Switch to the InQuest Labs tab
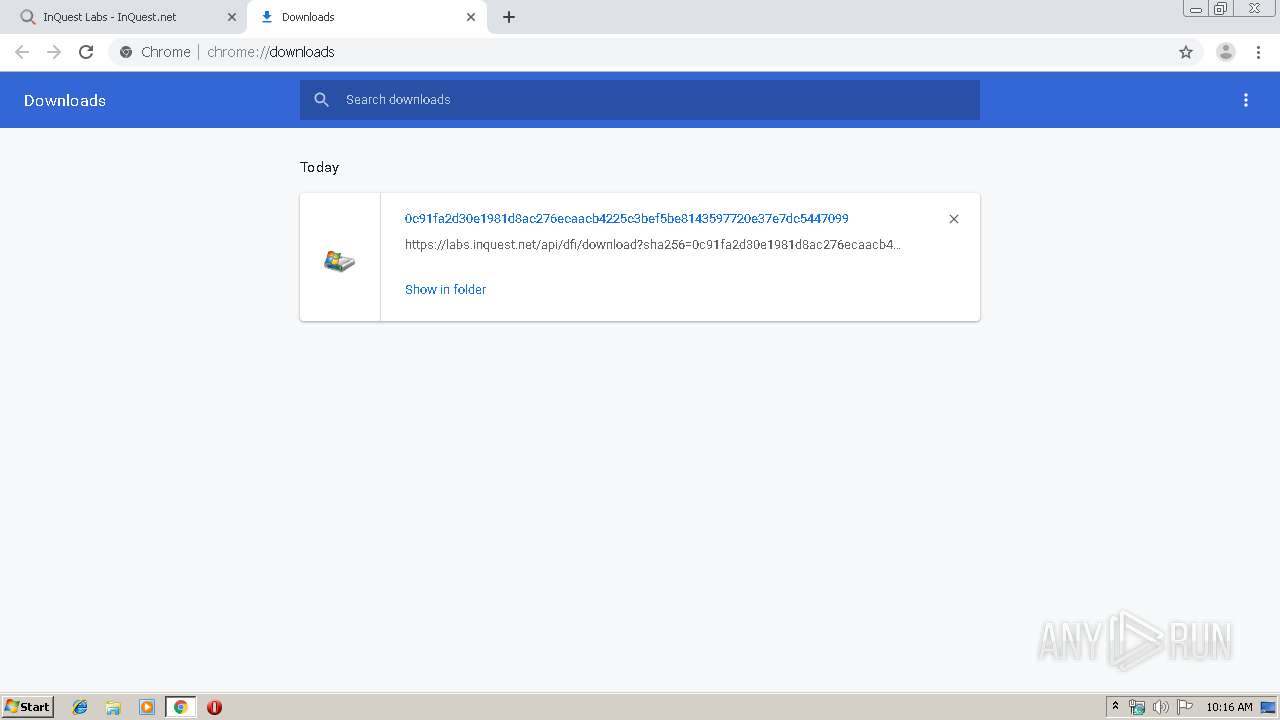The image size is (1280, 720). click(x=122, y=17)
